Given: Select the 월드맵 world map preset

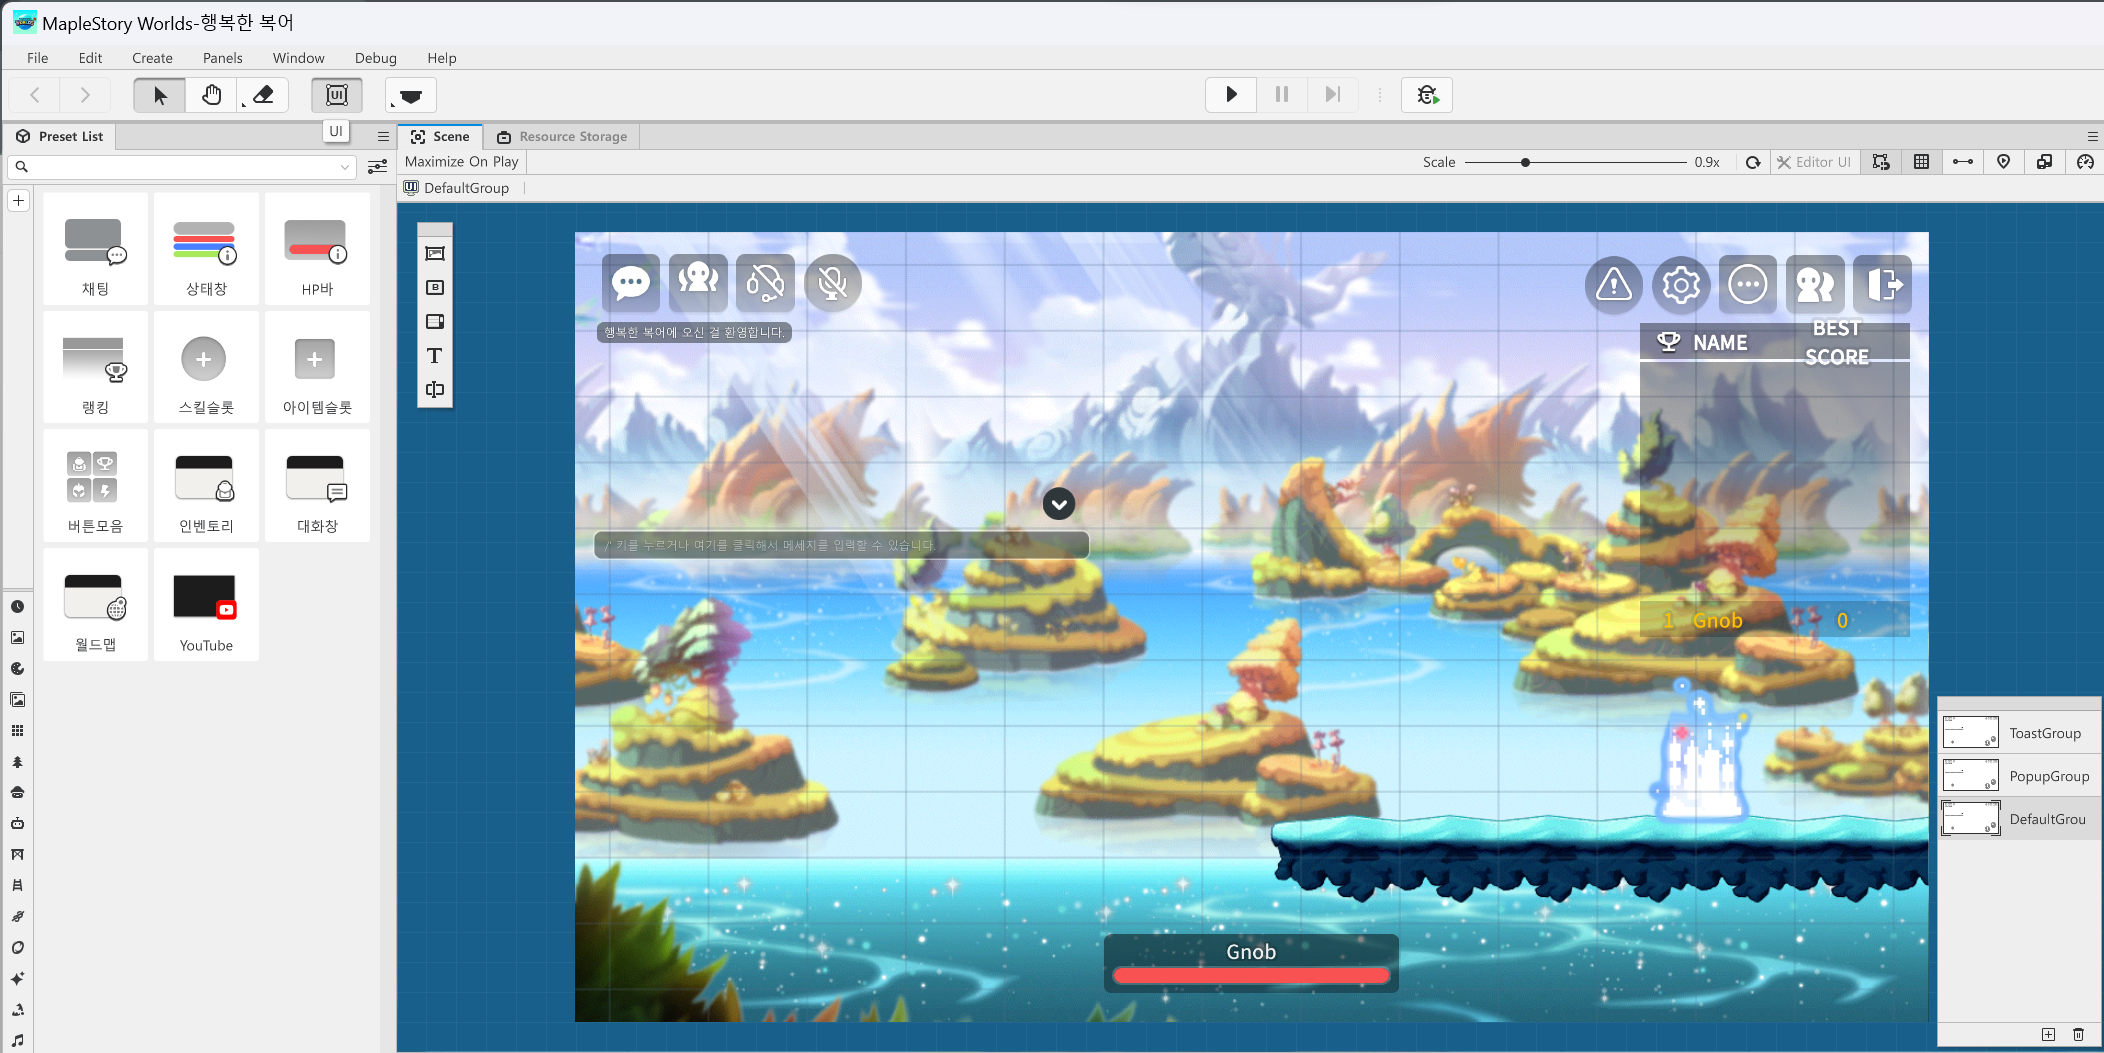Looking at the screenshot, I should (95, 605).
